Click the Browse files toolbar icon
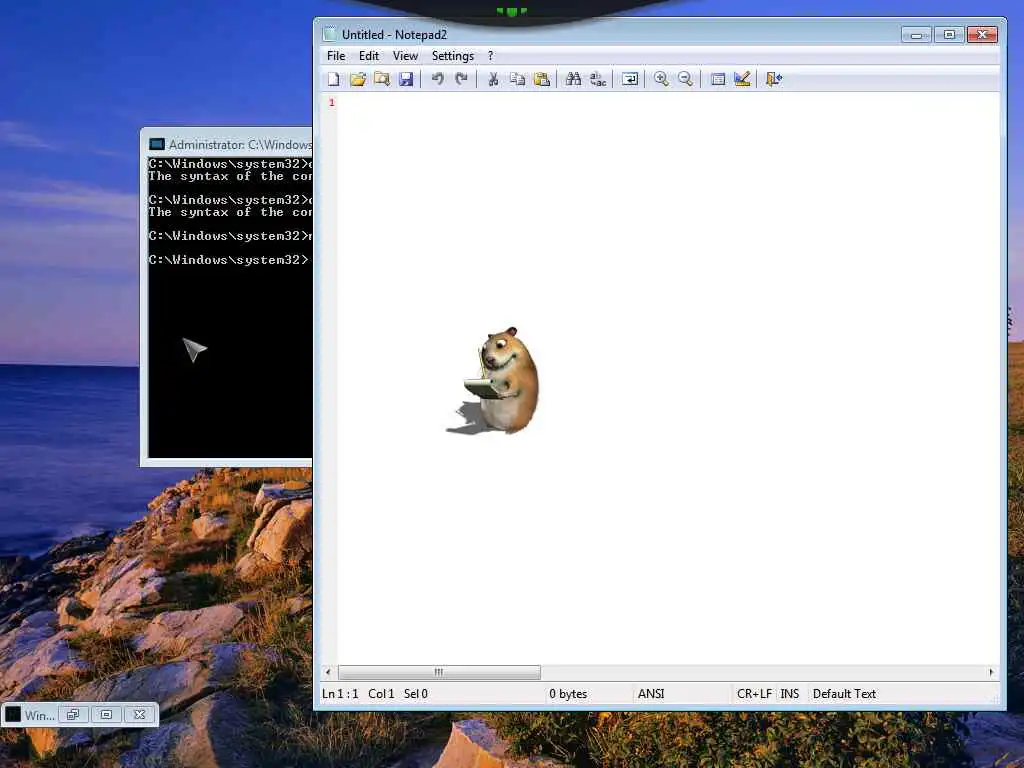This screenshot has width=1024, height=768. coord(382,79)
